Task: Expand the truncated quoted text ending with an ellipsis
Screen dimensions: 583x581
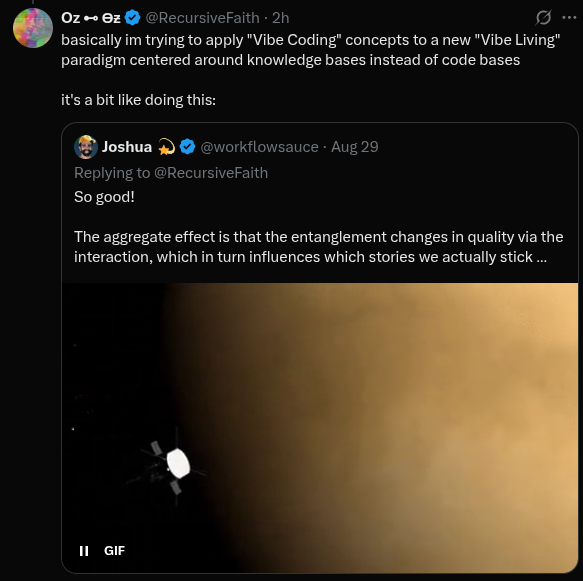Action: tap(542, 257)
